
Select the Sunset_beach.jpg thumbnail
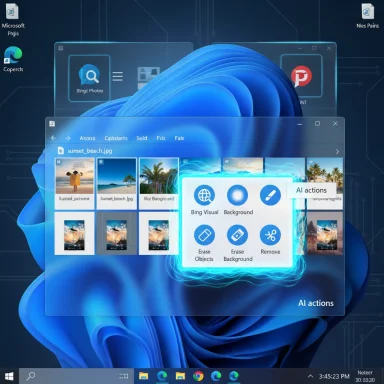click(117, 183)
